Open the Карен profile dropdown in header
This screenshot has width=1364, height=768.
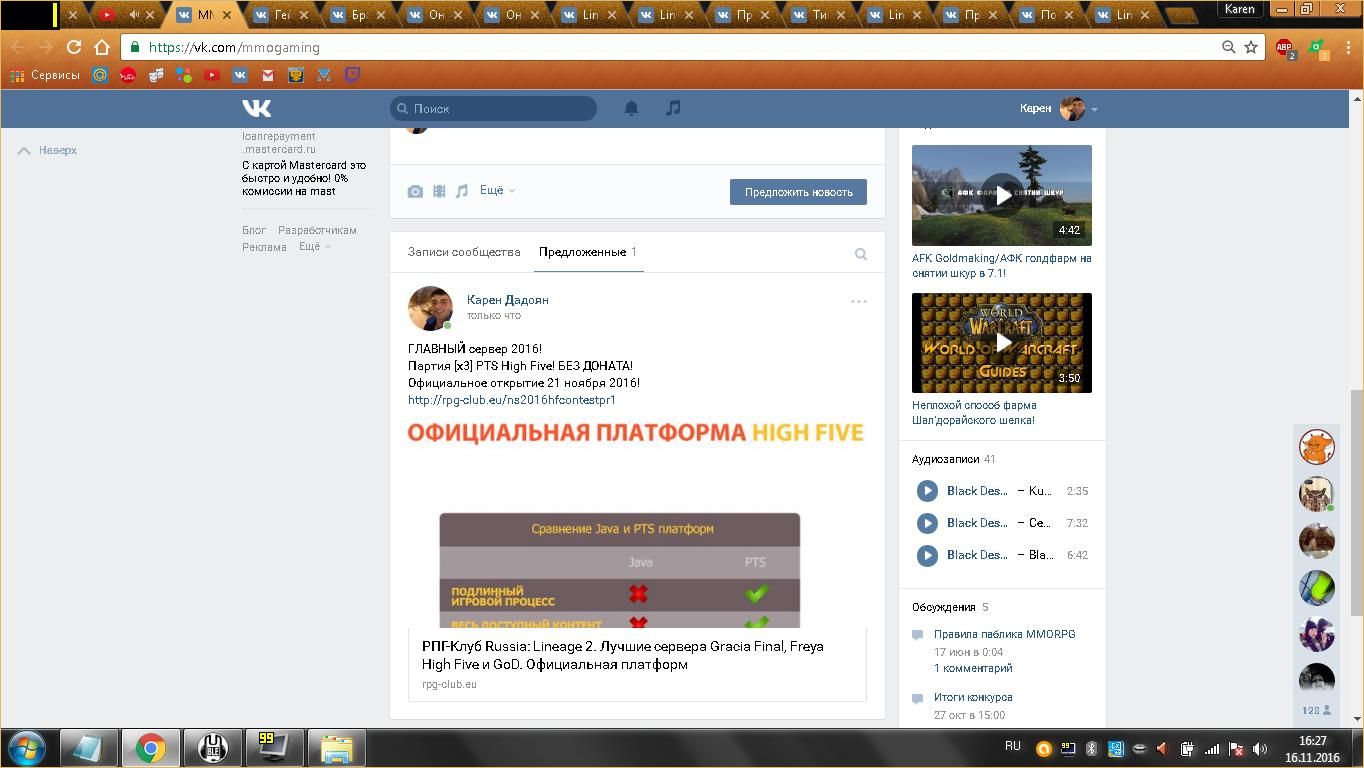click(x=1059, y=108)
